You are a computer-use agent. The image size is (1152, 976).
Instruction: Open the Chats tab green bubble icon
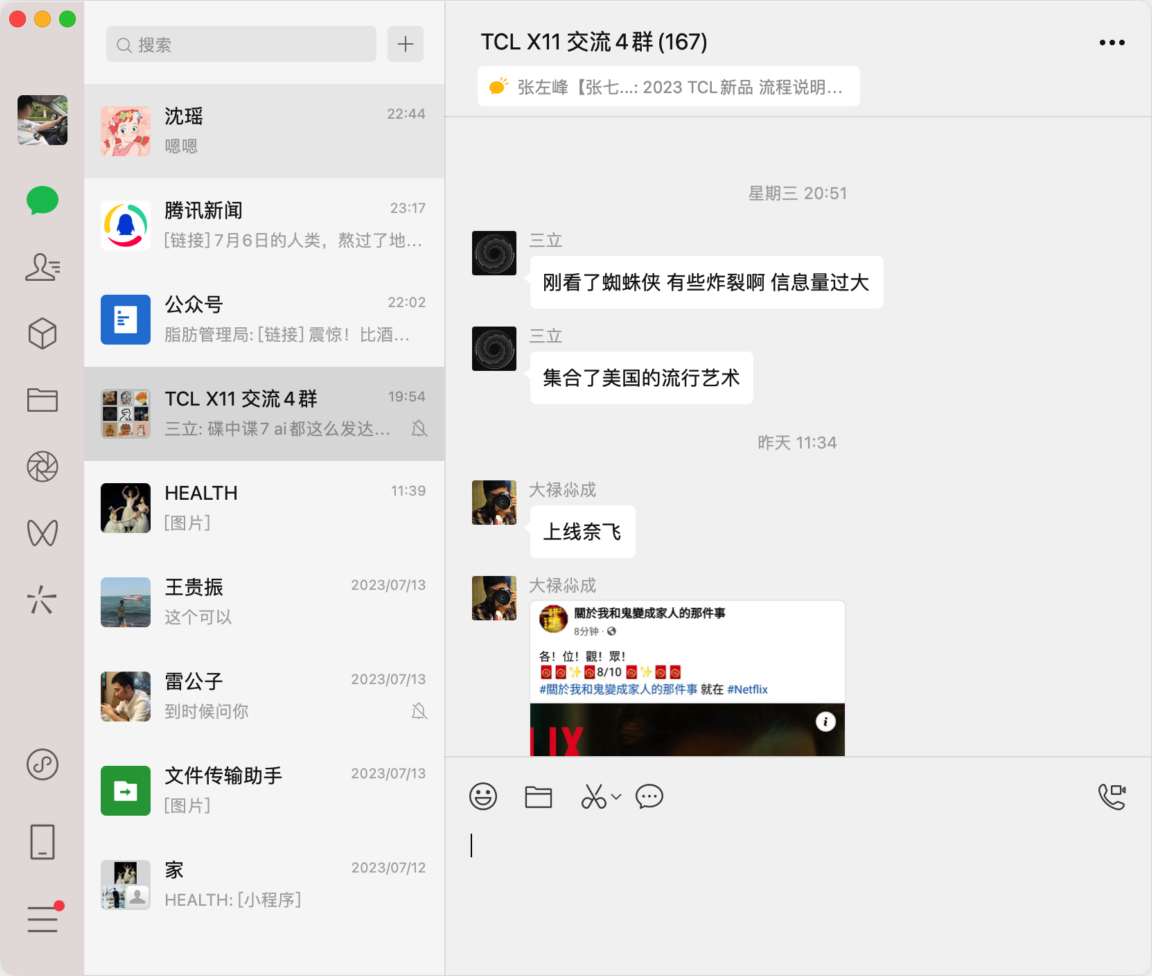click(43, 200)
